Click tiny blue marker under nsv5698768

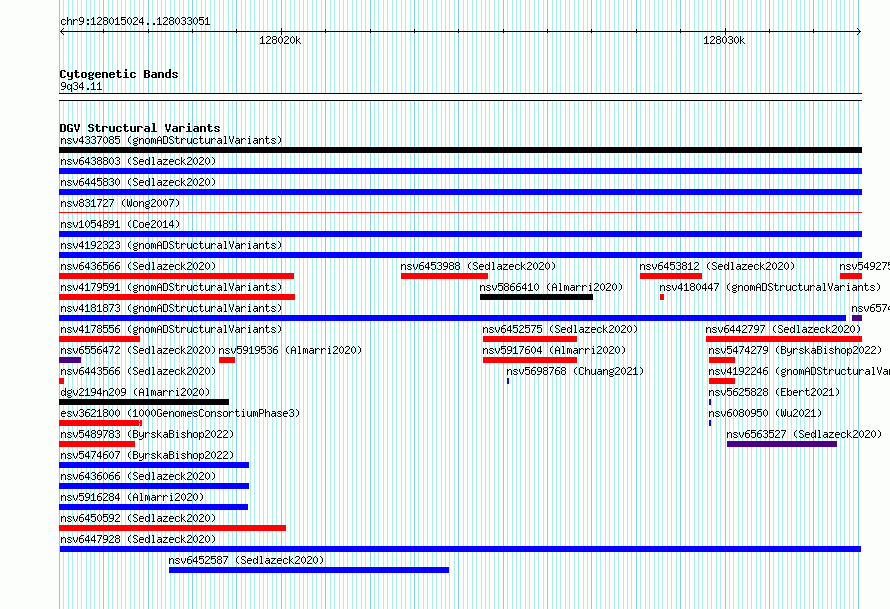[508, 381]
